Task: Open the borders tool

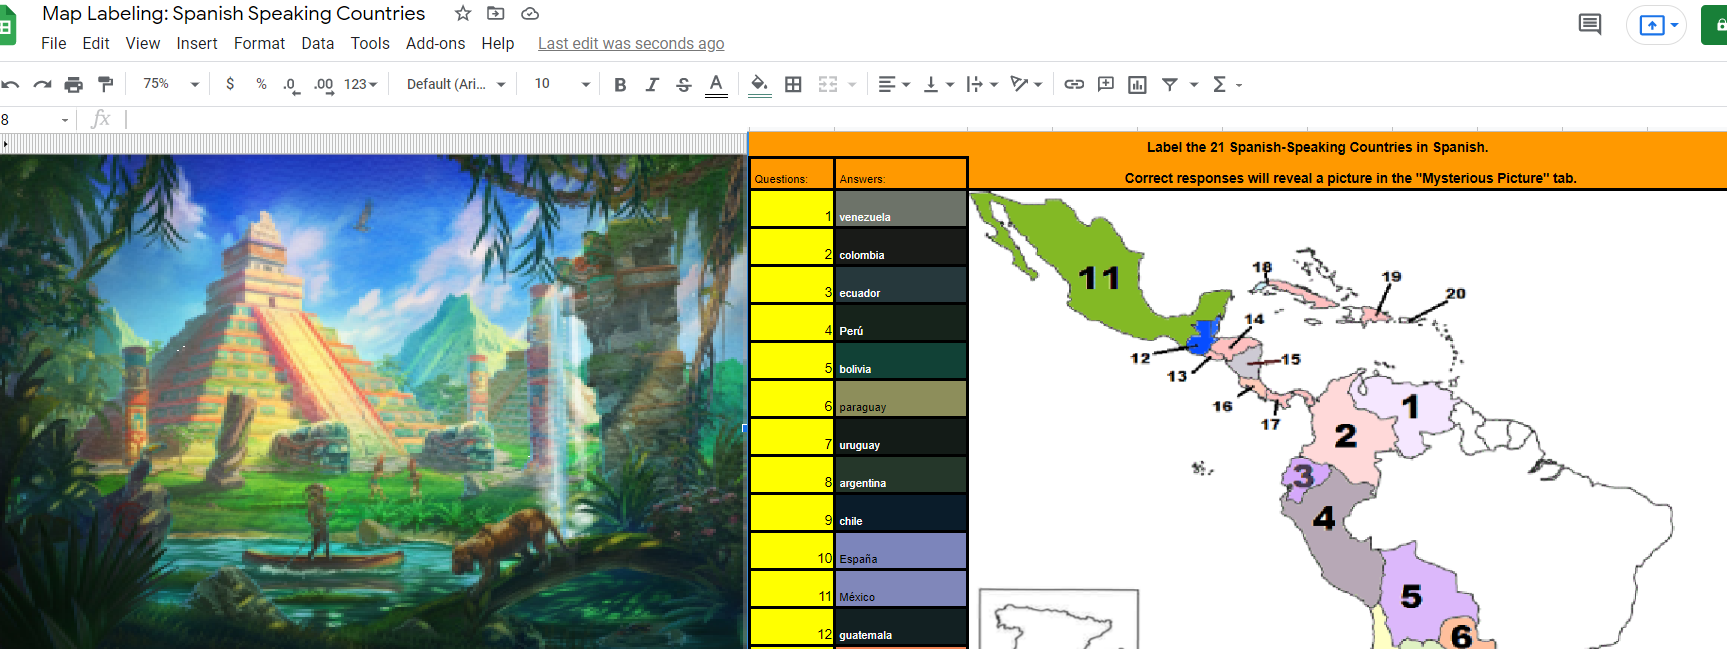Action: tap(793, 84)
